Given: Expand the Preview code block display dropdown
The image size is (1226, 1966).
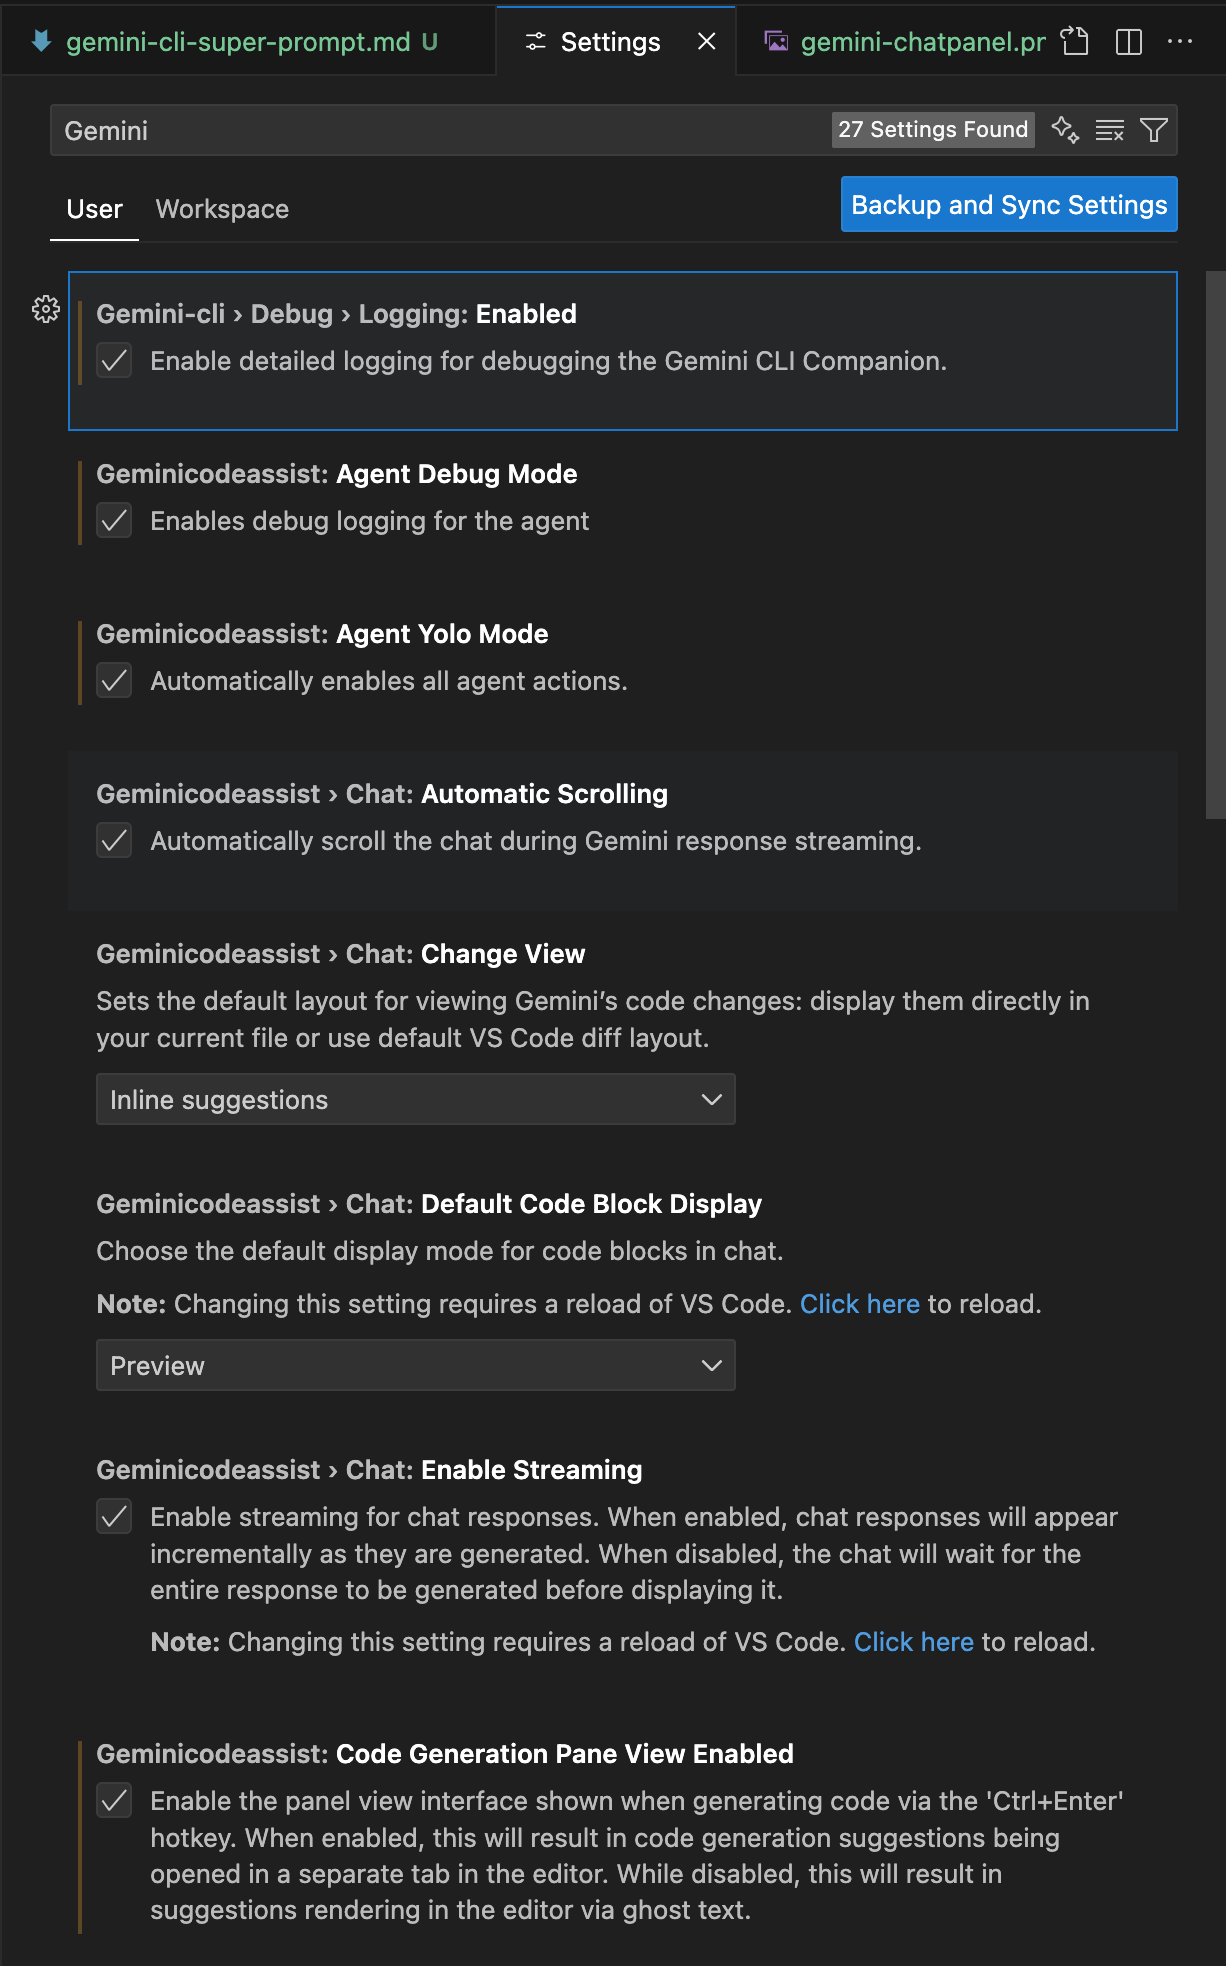Looking at the screenshot, I should coord(415,1366).
